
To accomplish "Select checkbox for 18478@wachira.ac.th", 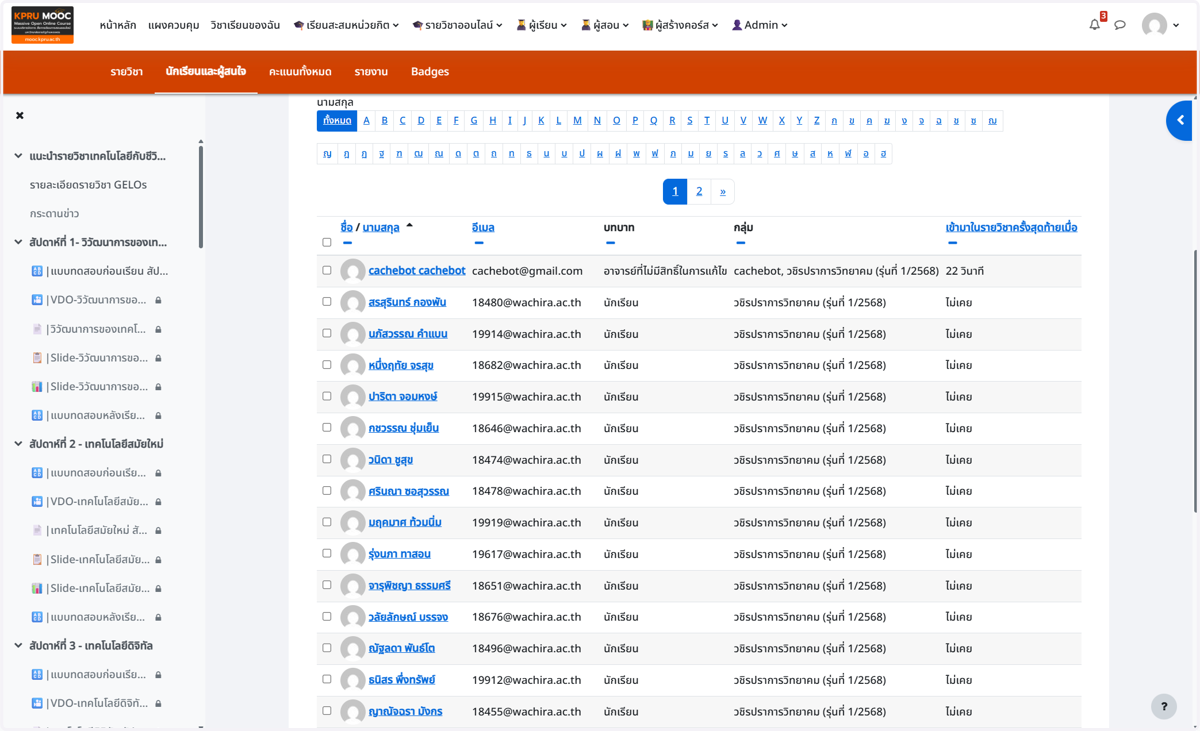I will [x=327, y=490].
